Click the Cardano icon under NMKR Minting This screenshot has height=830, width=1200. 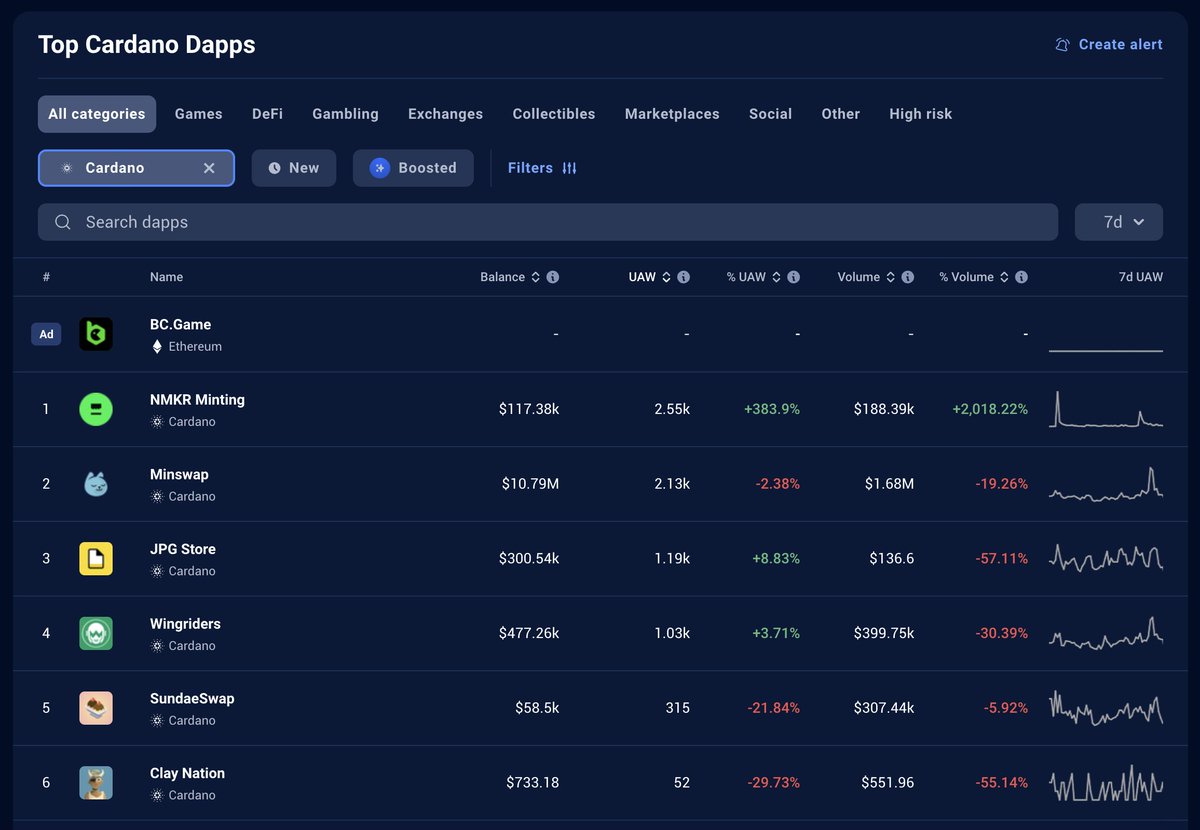[x=157, y=422]
